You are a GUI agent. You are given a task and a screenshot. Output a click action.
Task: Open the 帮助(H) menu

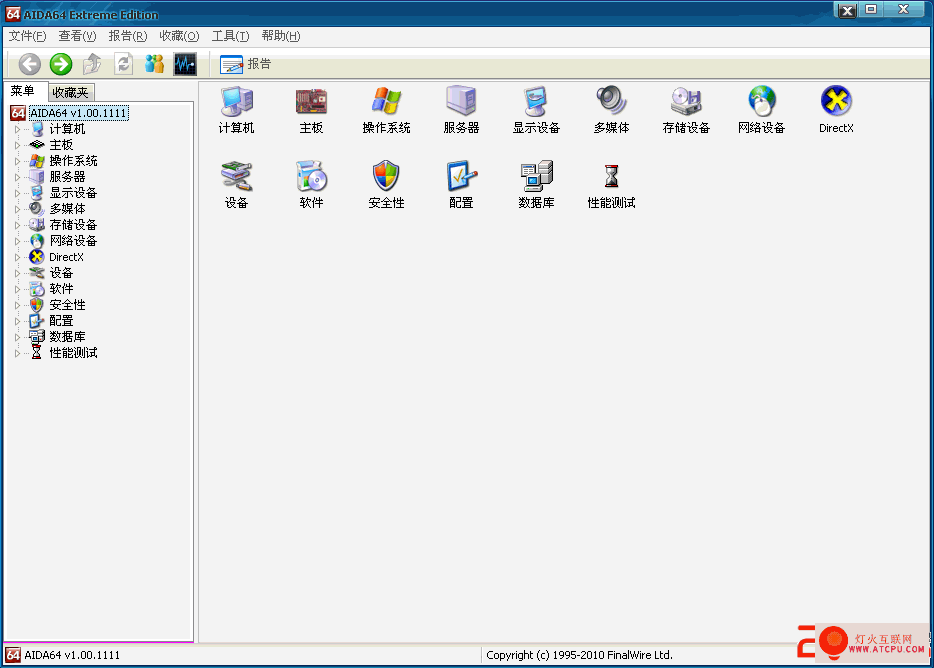pyautogui.click(x=281, y=36)
